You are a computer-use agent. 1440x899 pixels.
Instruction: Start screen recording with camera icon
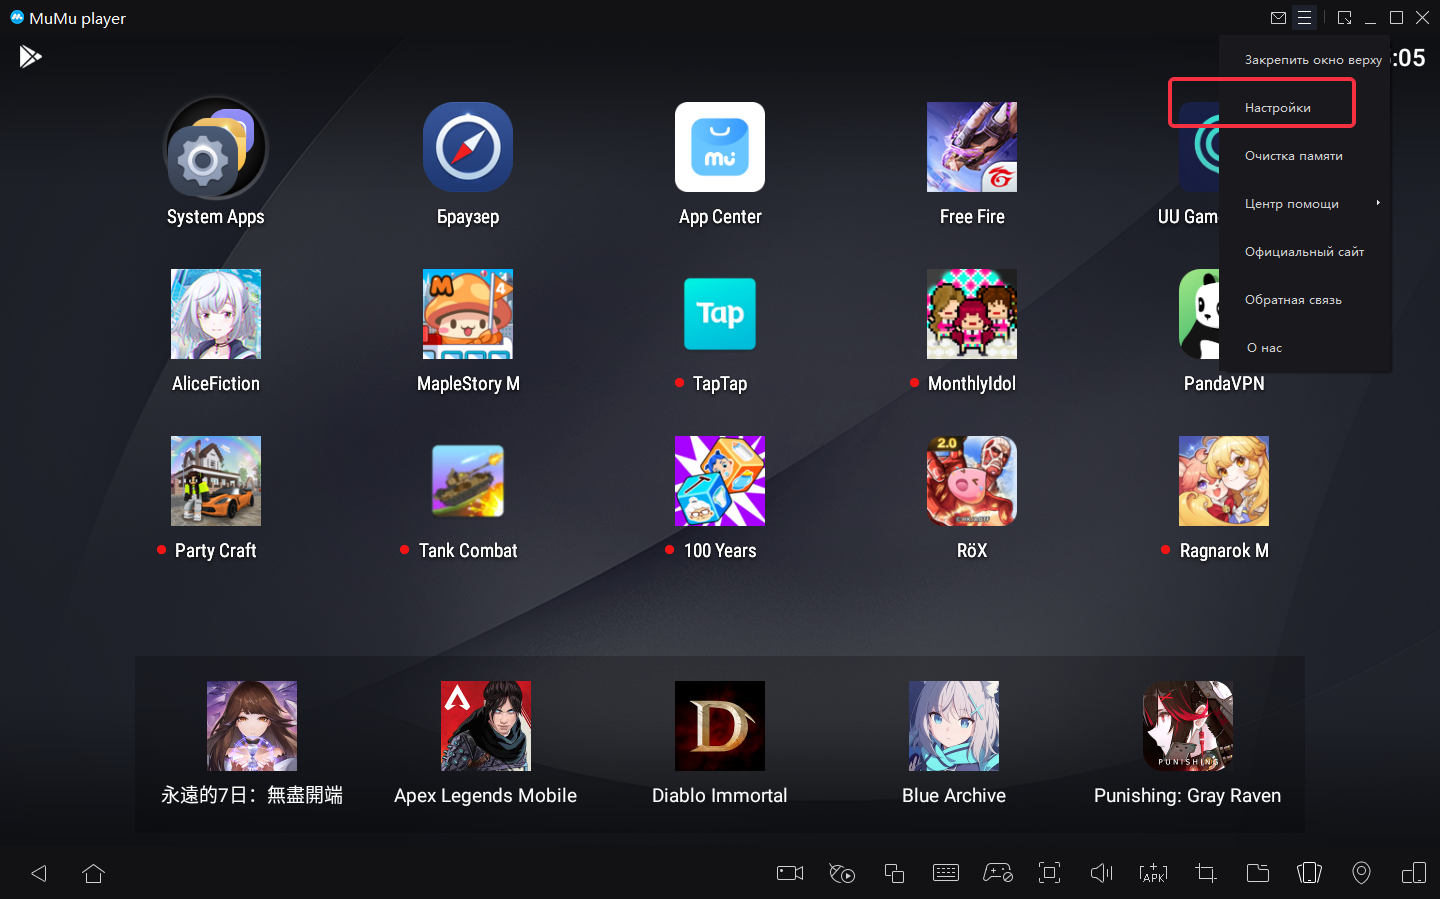click(790, 873)
